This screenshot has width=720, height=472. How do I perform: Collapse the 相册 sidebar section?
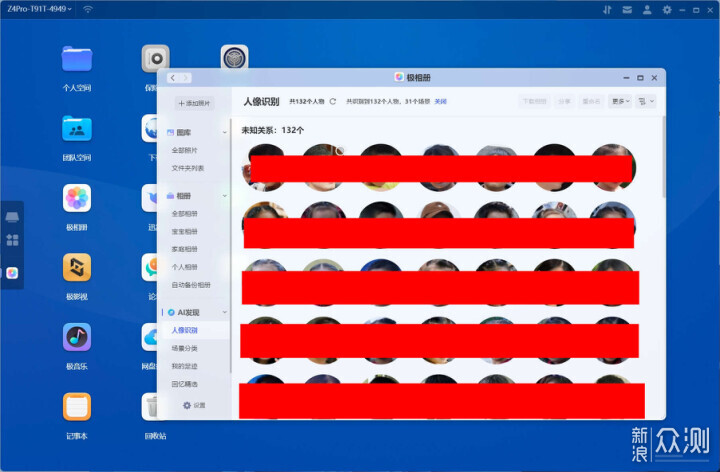pos(225,196)
